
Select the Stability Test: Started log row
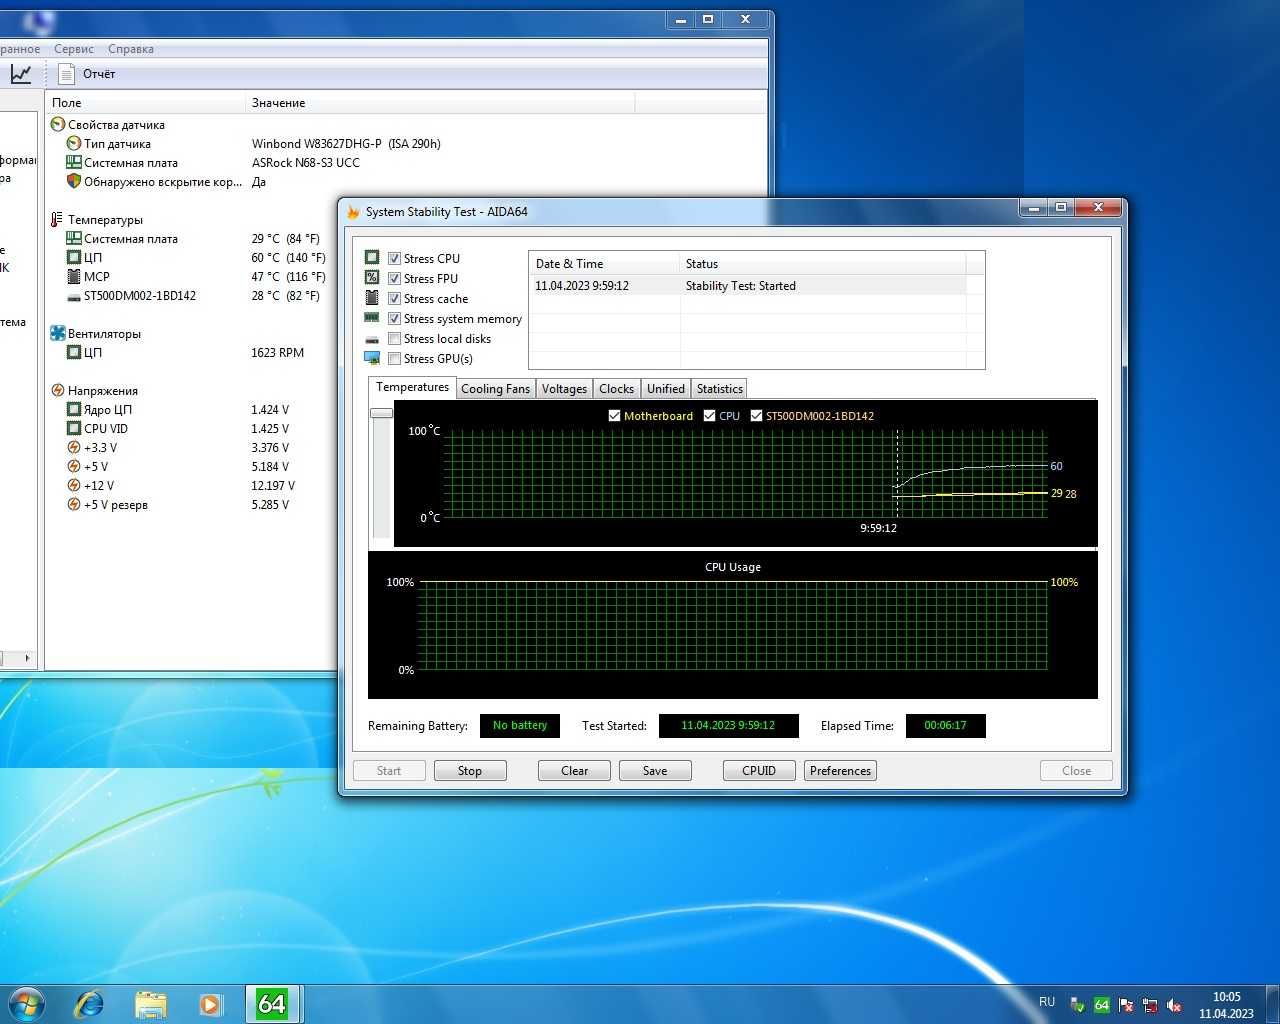(748, 286)
